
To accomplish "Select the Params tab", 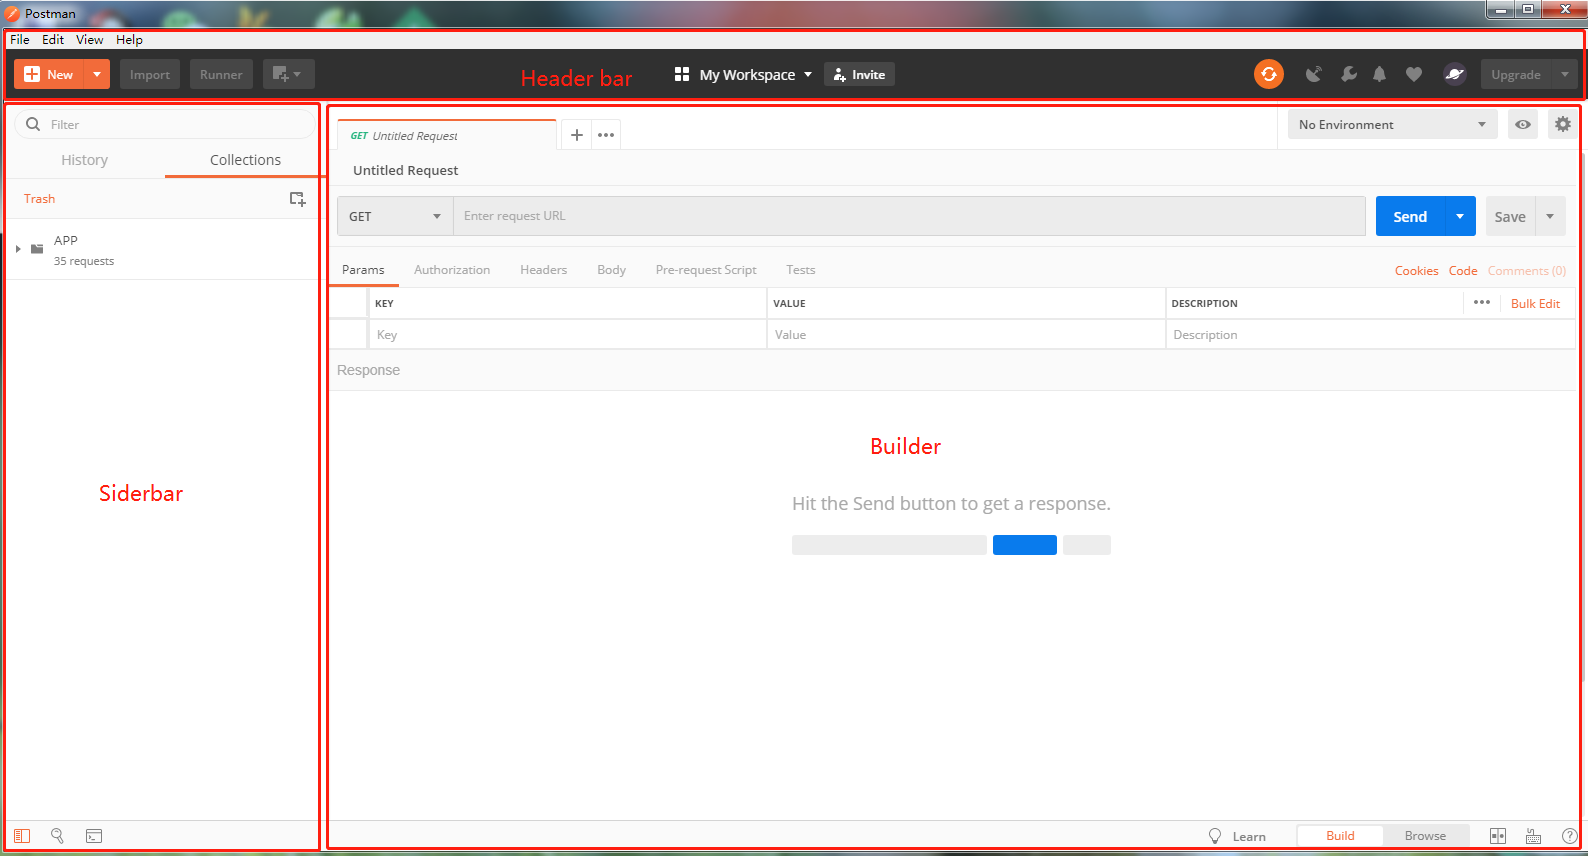I will point(363,270).
